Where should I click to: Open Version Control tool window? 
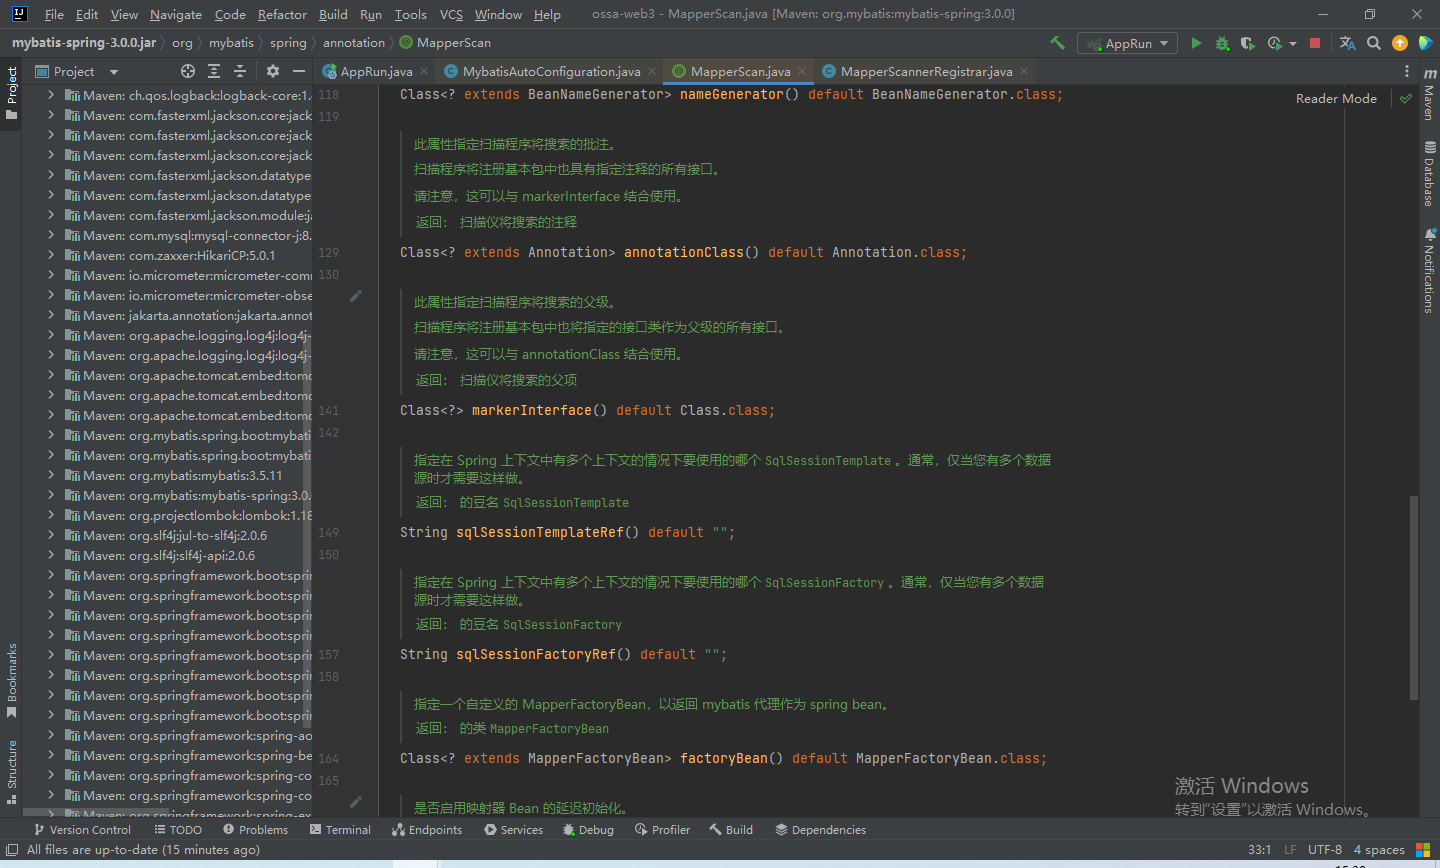click(x=82, y=830)
